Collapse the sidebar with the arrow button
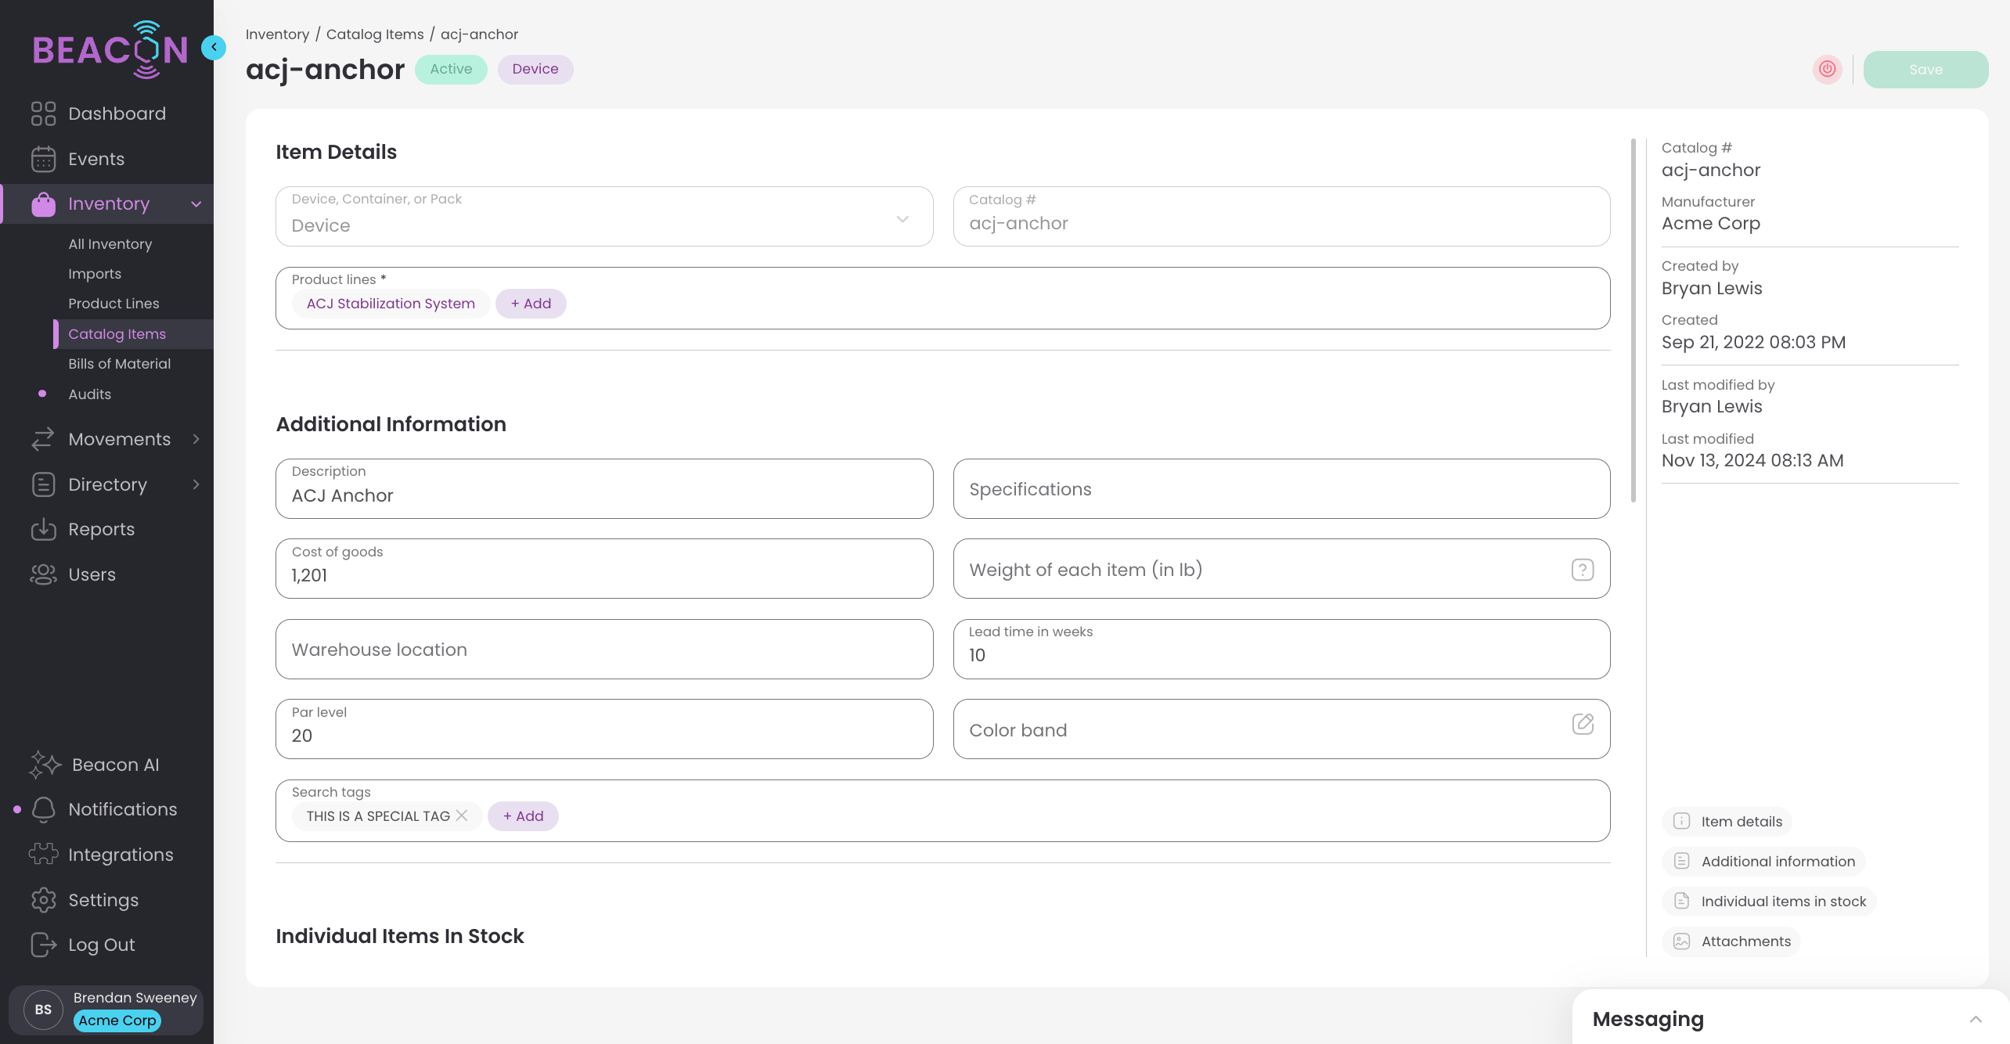 (x=213, y=47)
